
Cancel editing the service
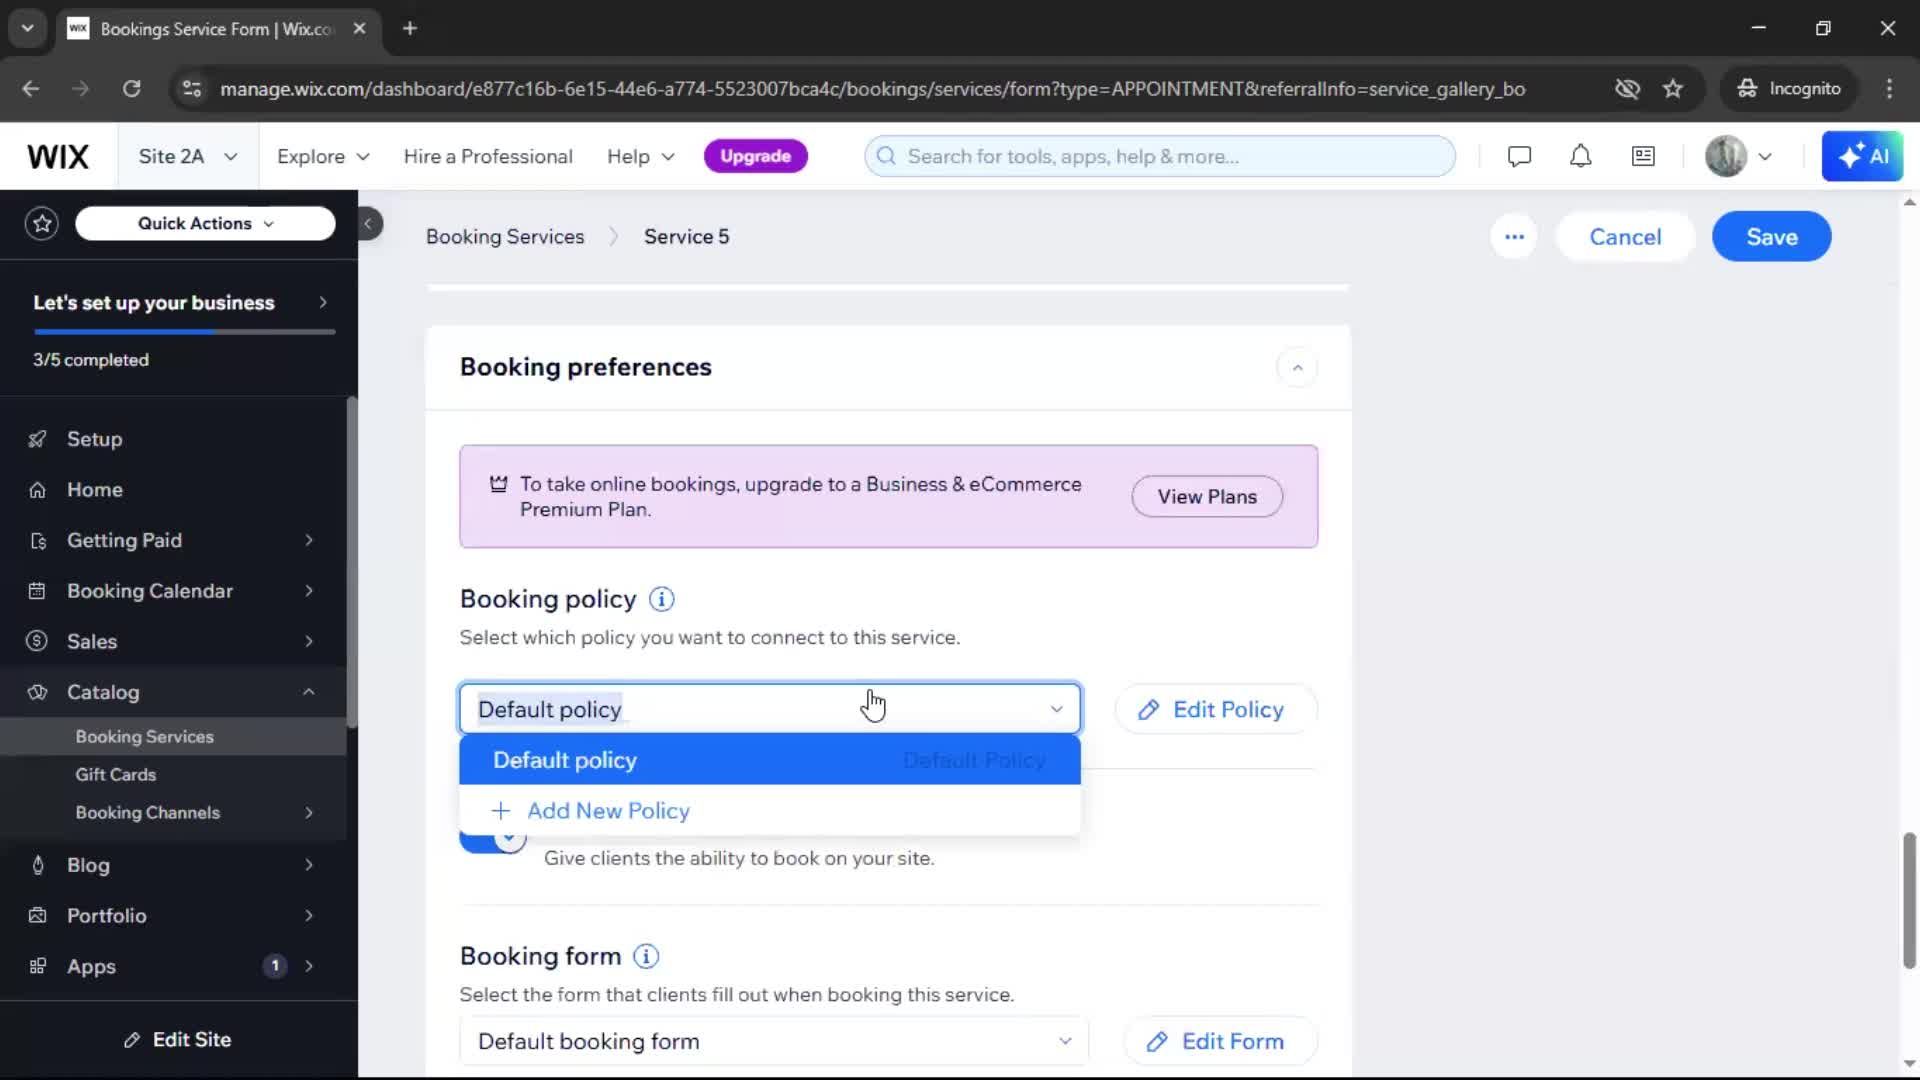[x=1625, y=237]
